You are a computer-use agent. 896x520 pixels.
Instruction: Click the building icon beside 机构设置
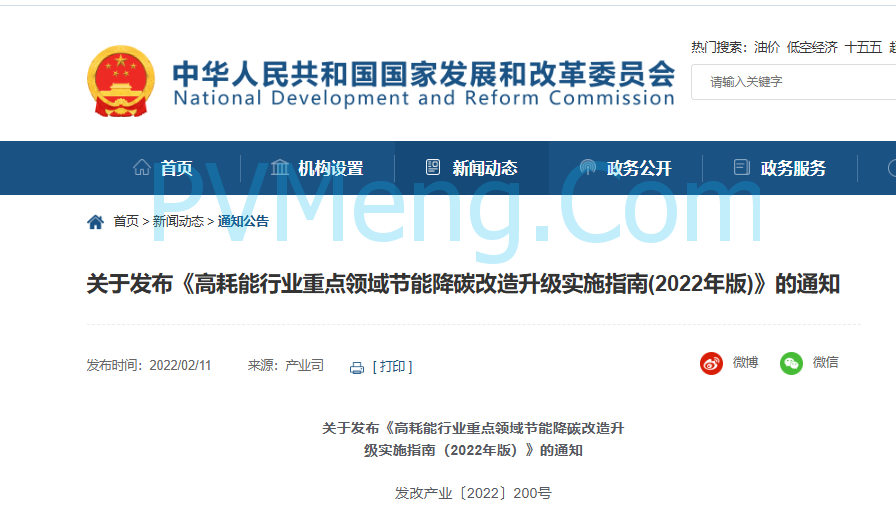point(279,167)
